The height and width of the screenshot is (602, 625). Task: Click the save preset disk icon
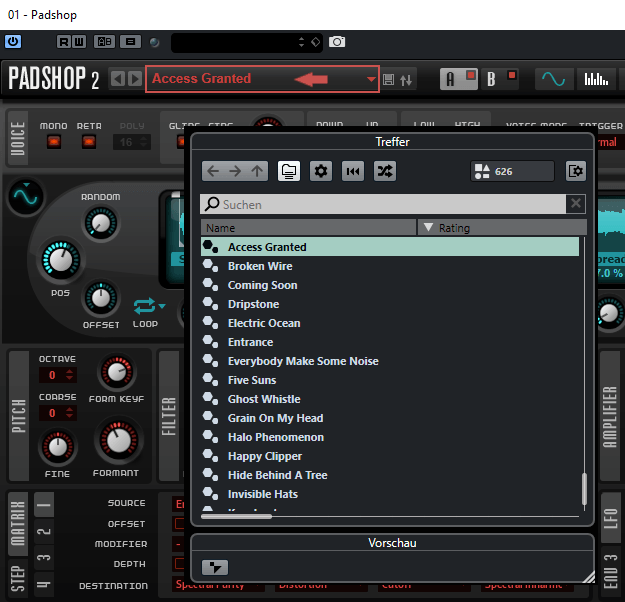pyautogui.click(x=388, y=80)
